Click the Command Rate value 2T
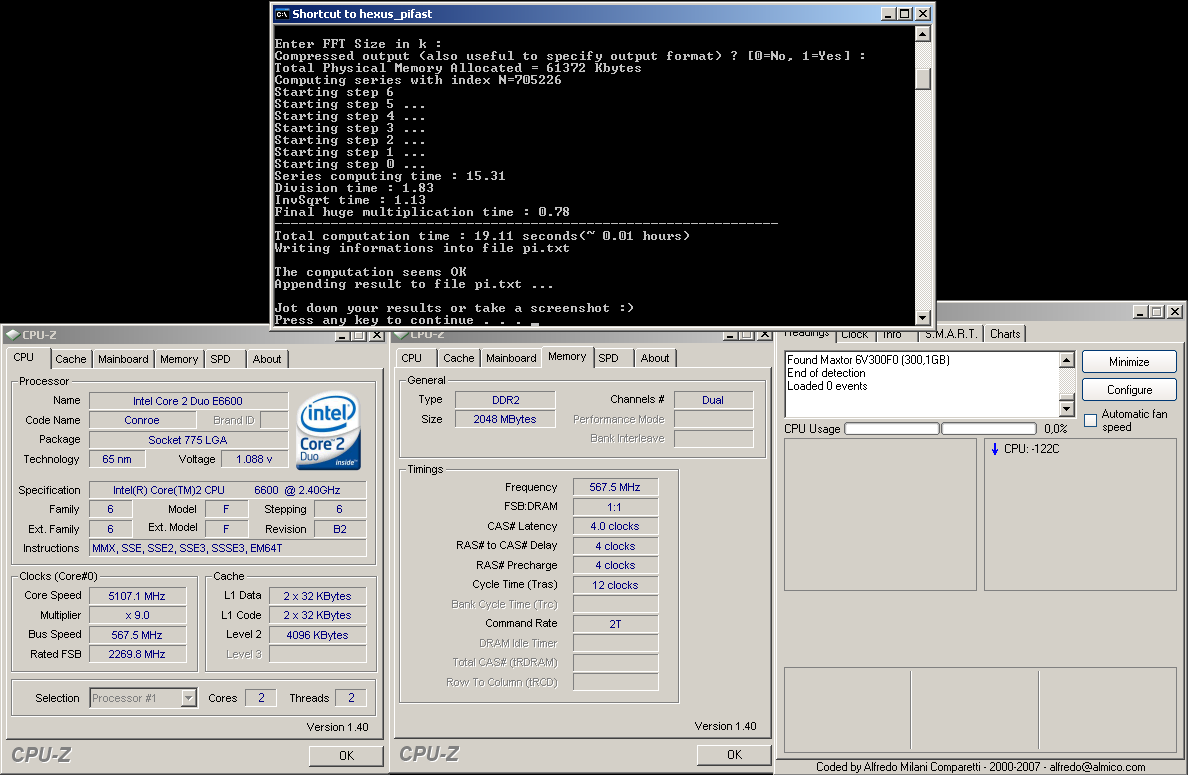 [x=615, y=624]
